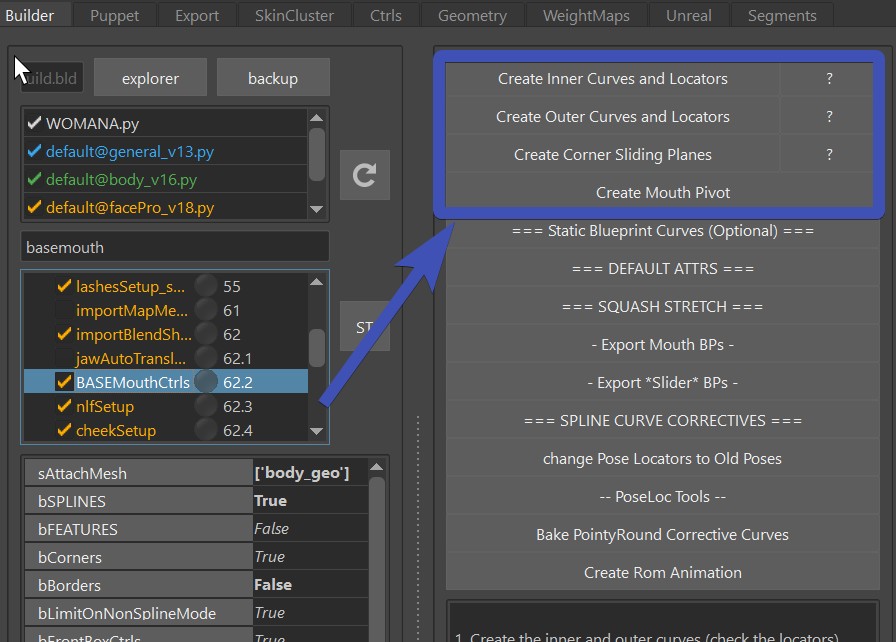896x642 pixels.
Task: Click the Create Mouth Pivot button
Action: tap(662, 192)
